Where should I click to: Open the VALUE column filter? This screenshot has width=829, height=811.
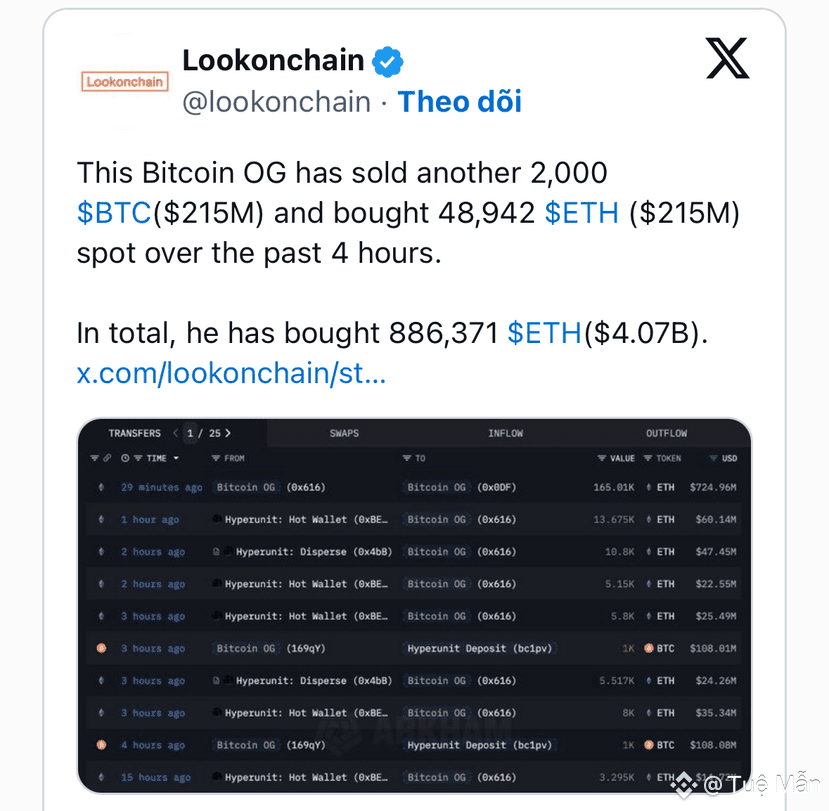click(x=602, y=458)
